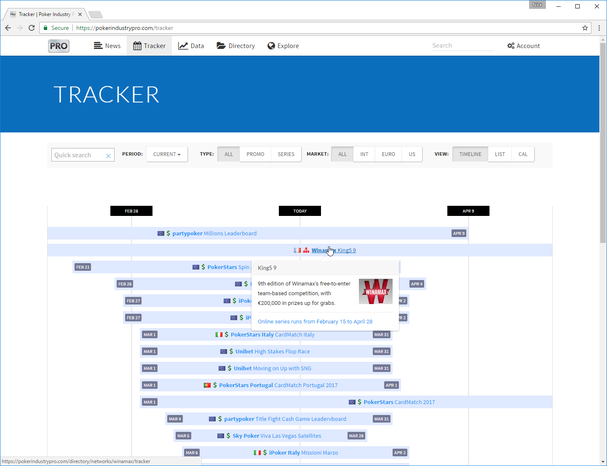This screenshot has height=466, width=607.
Task: Click dollar icon on Unibet High Stakes row
Action: click(231, 351)
